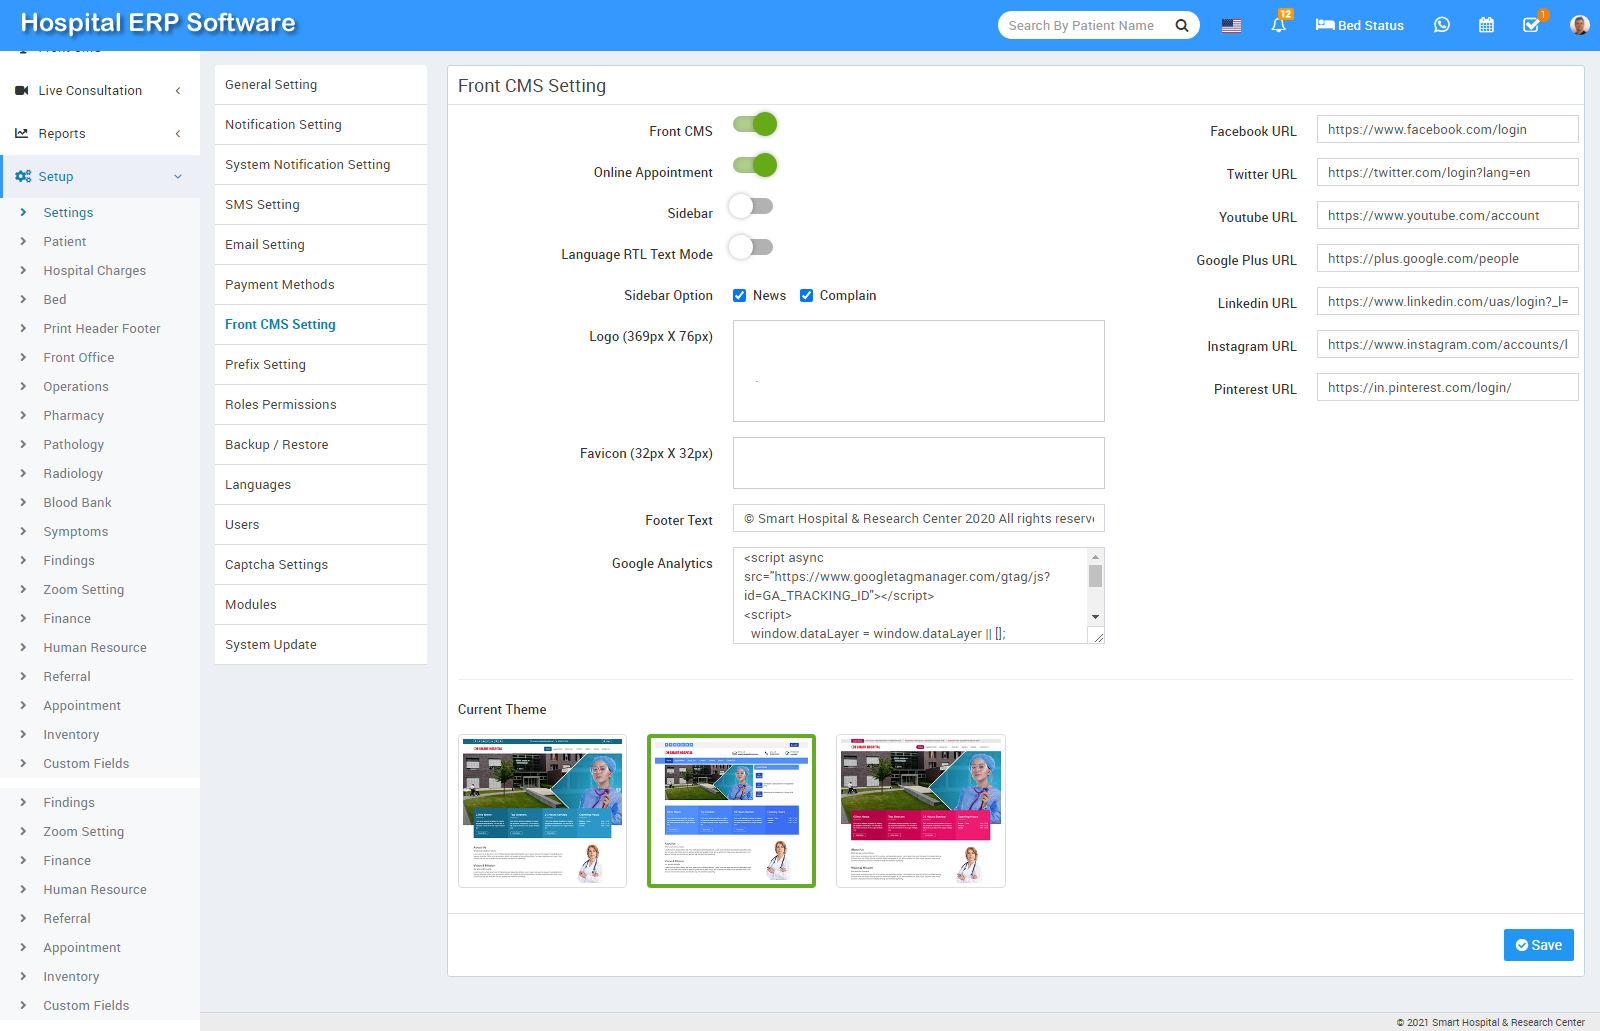Image resolution: width=1600 pixels, height=1031 pixels.
Task: Click the notifications bell icon
Action: [1278, 24]
